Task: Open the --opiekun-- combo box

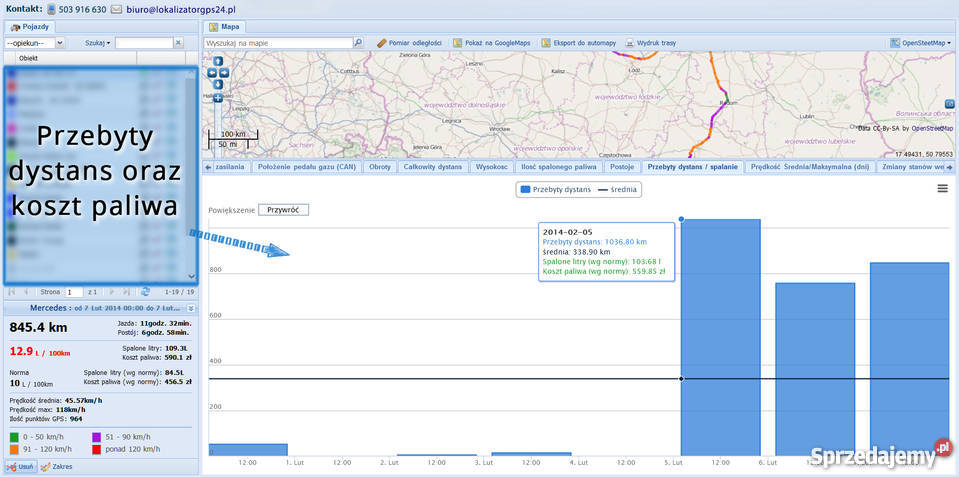Action: pos(35,43)
